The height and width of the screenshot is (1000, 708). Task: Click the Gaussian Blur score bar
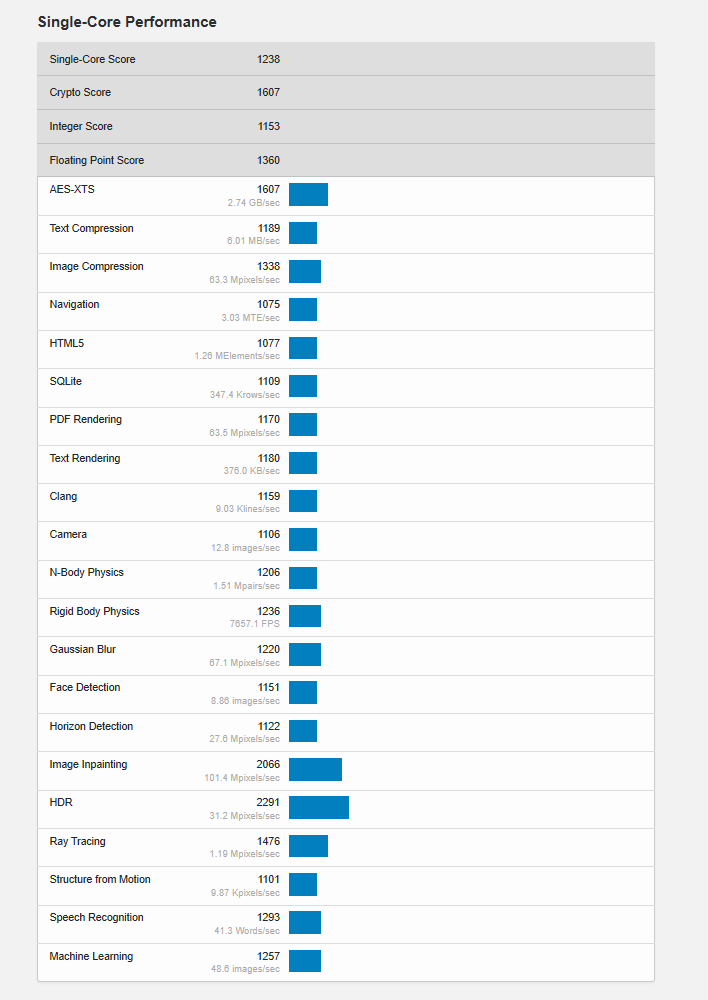click(305, 654)
